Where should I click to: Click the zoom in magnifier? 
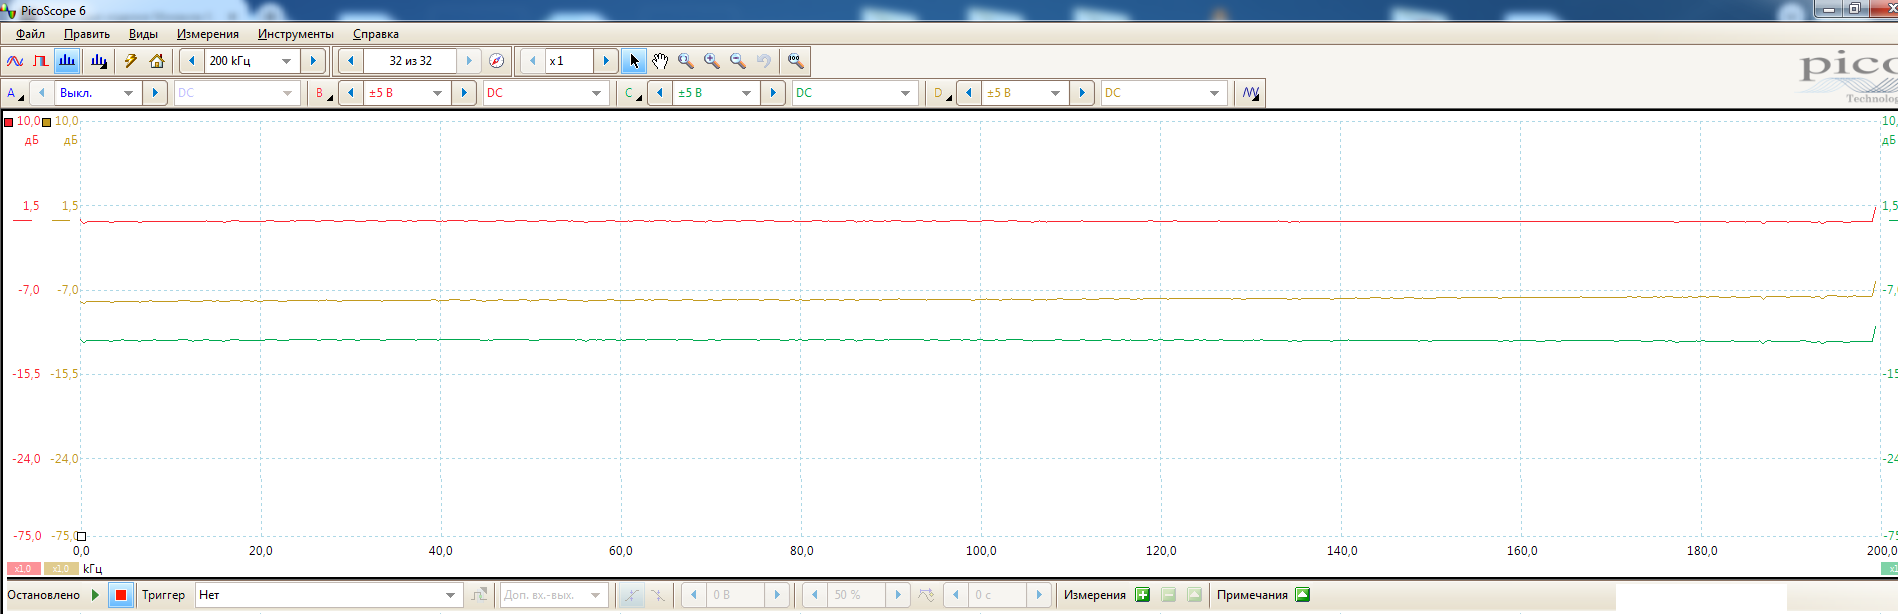tap(712, 61)
